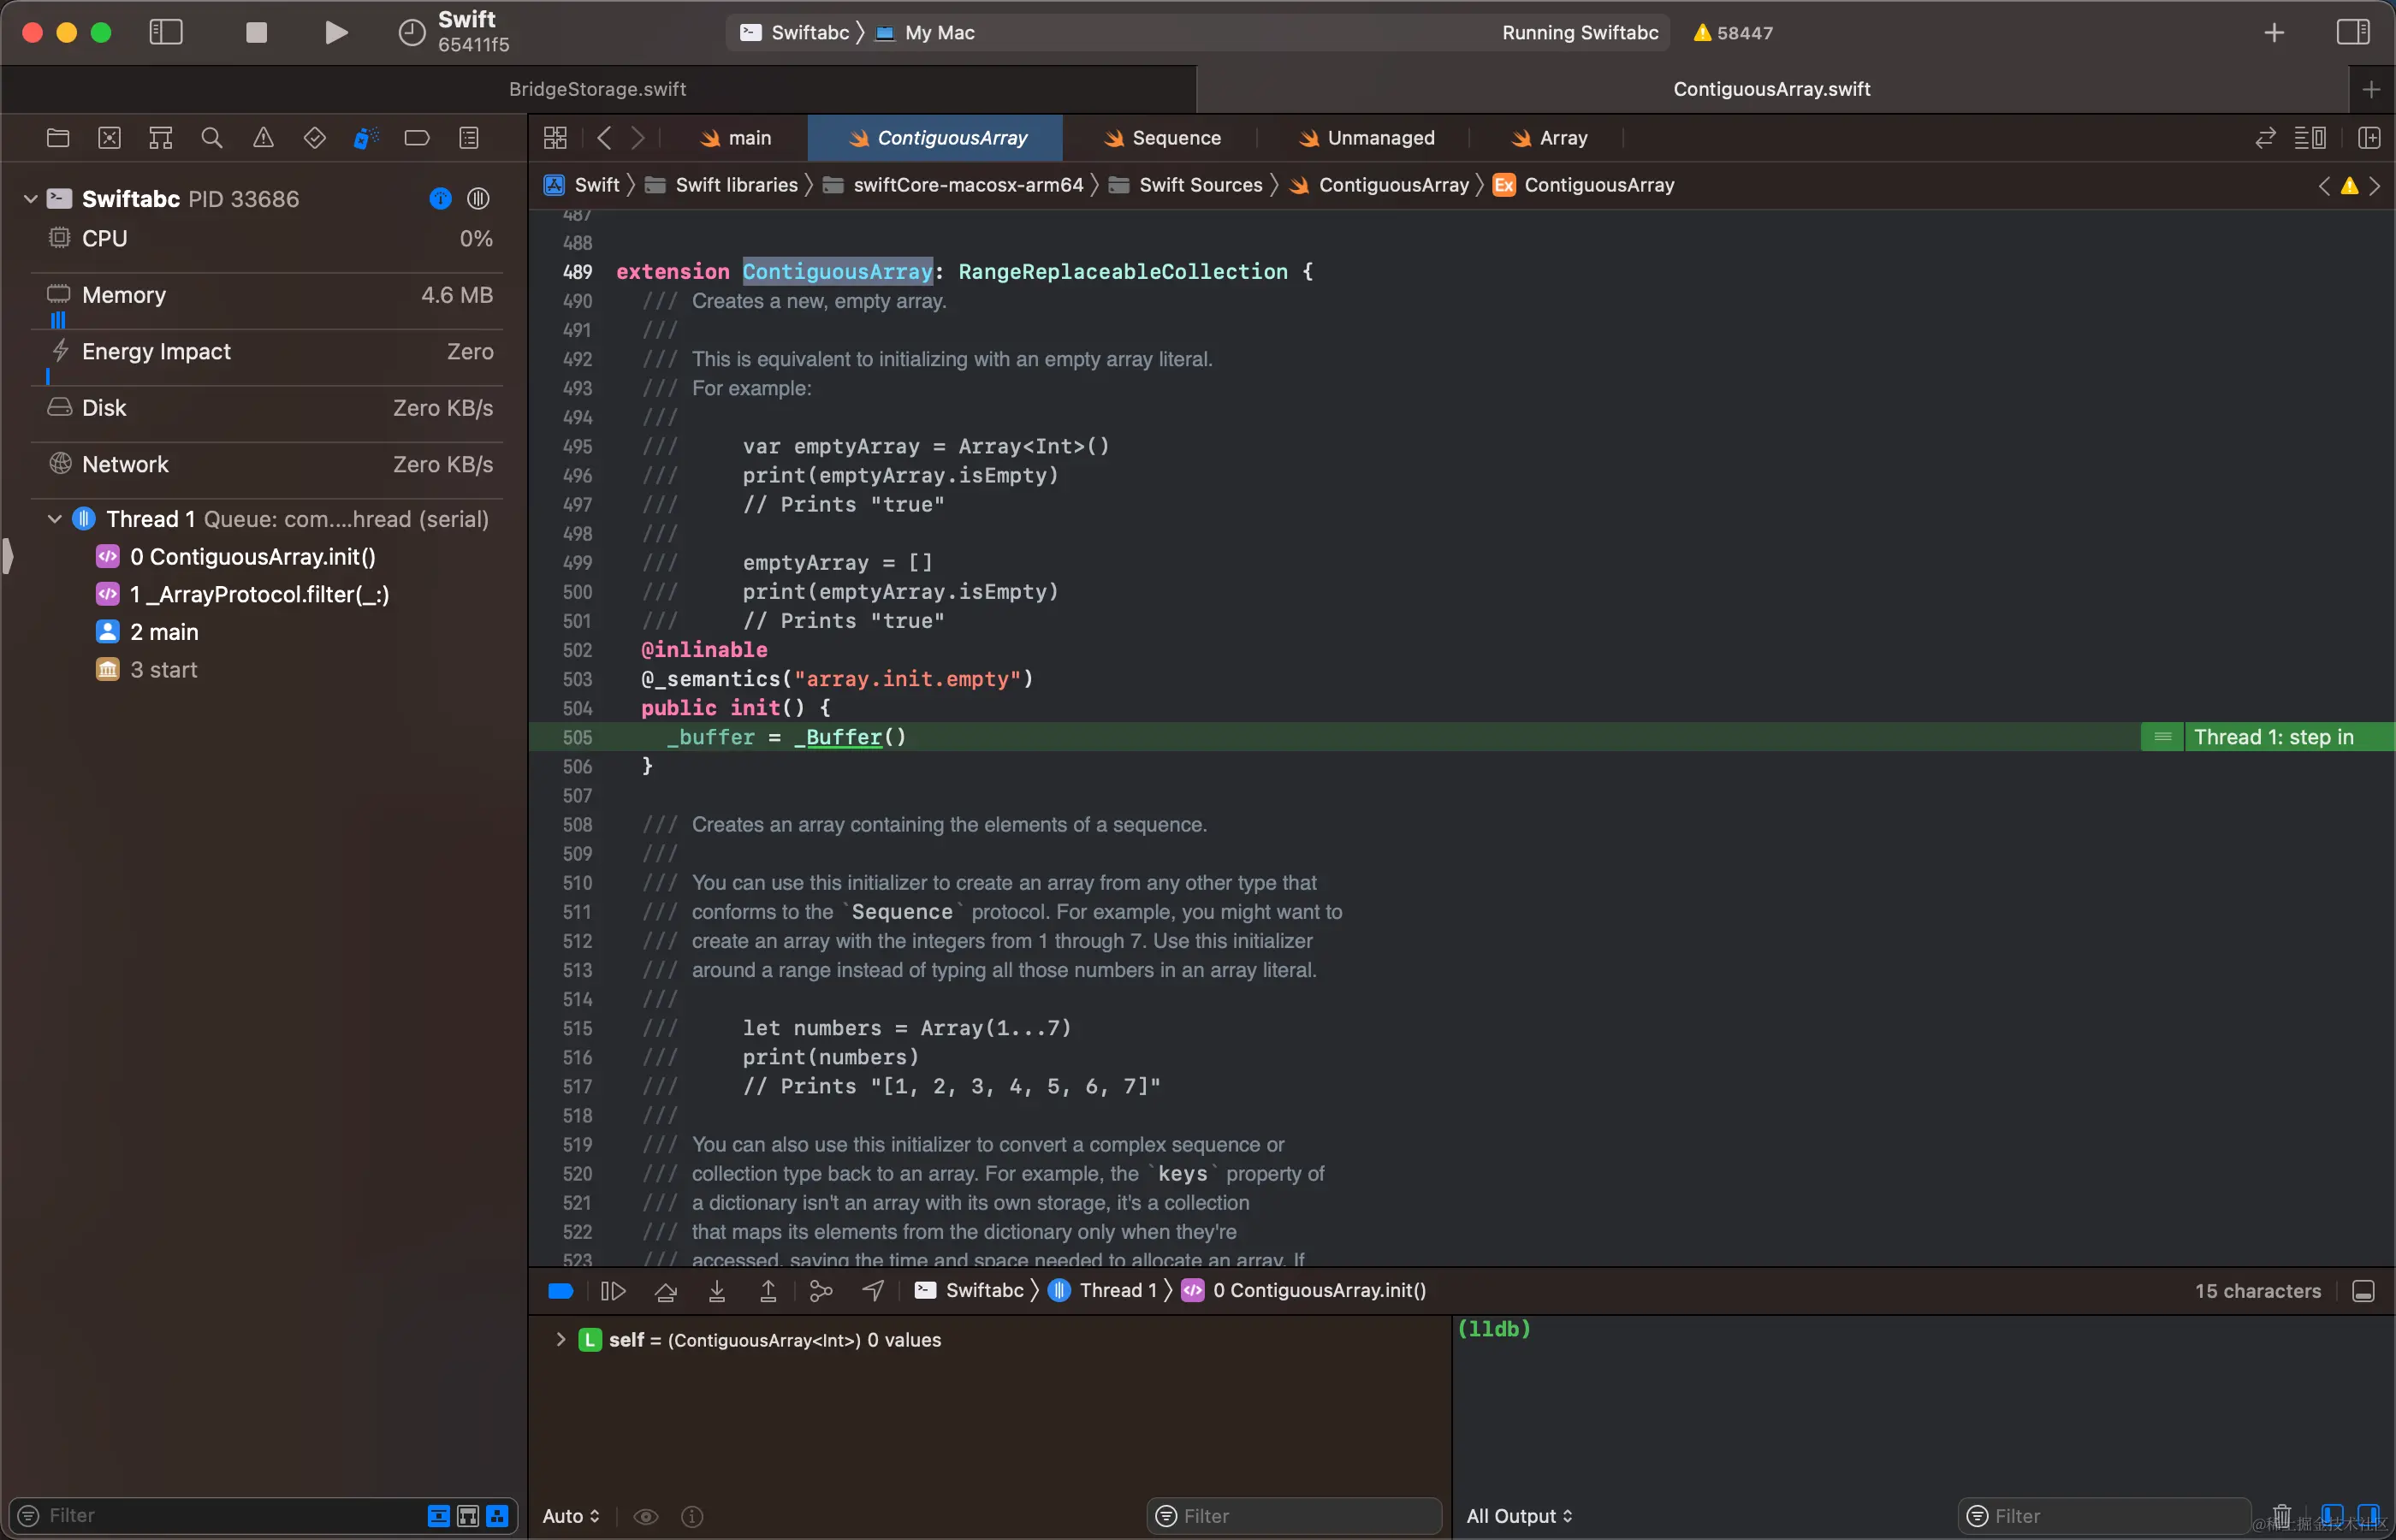Enable code review with arrows icon

click(x=2266, y=138)
